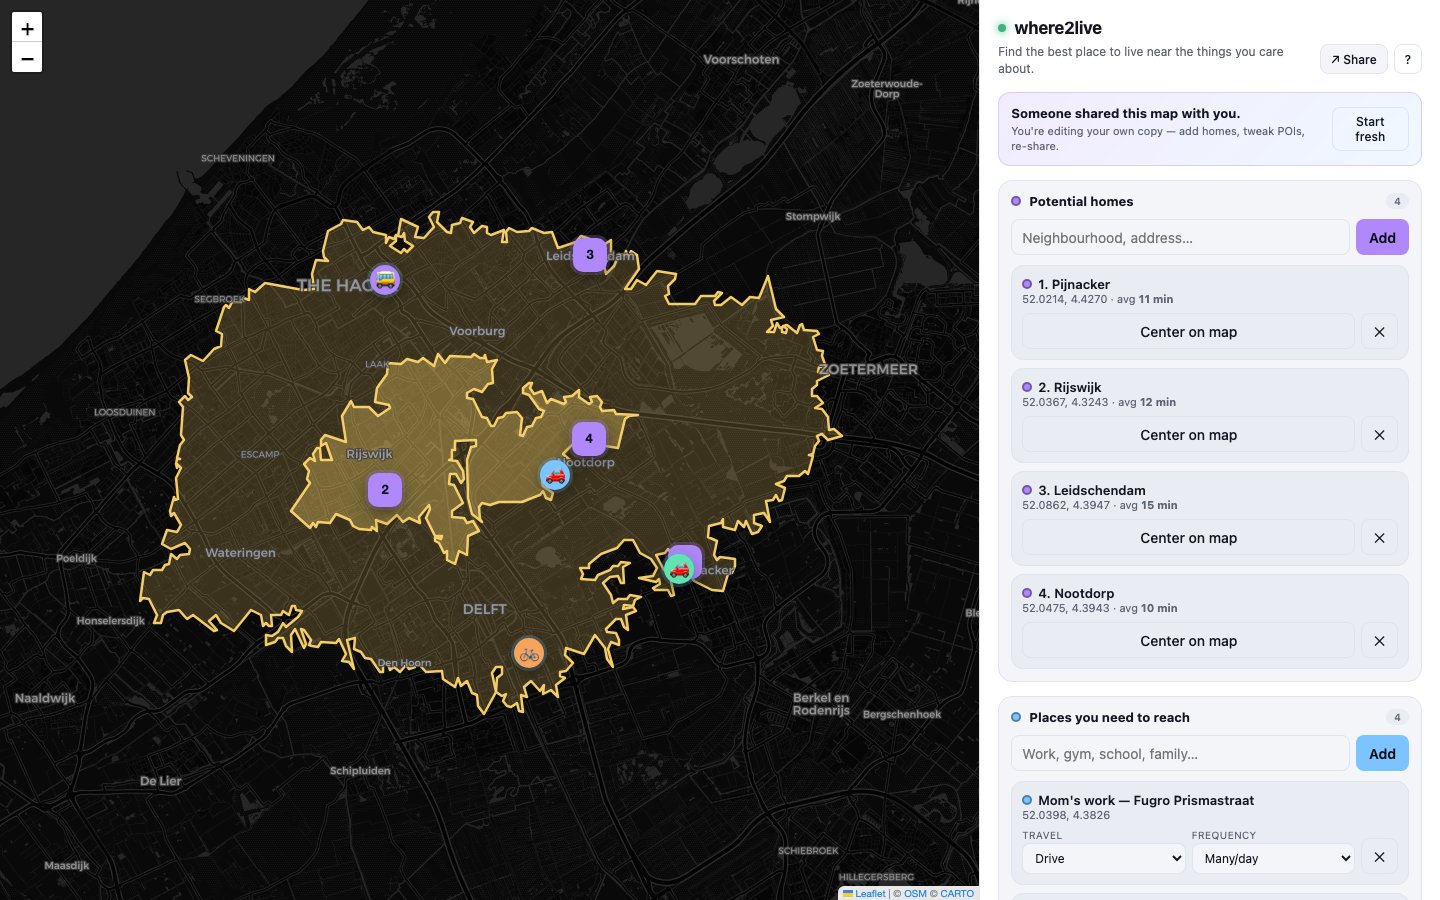Select the green car marker at Pijnacker
This screenshot has height=900, width=1440.
679,569
